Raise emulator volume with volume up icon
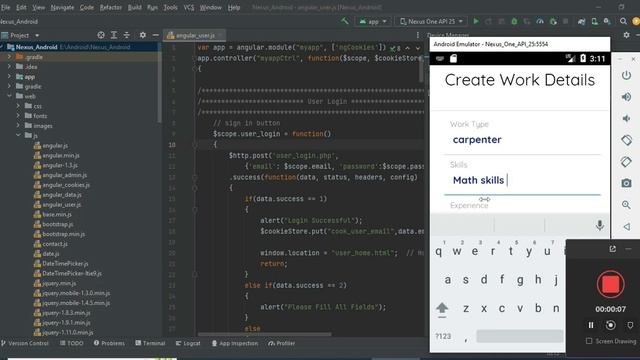 626,97
